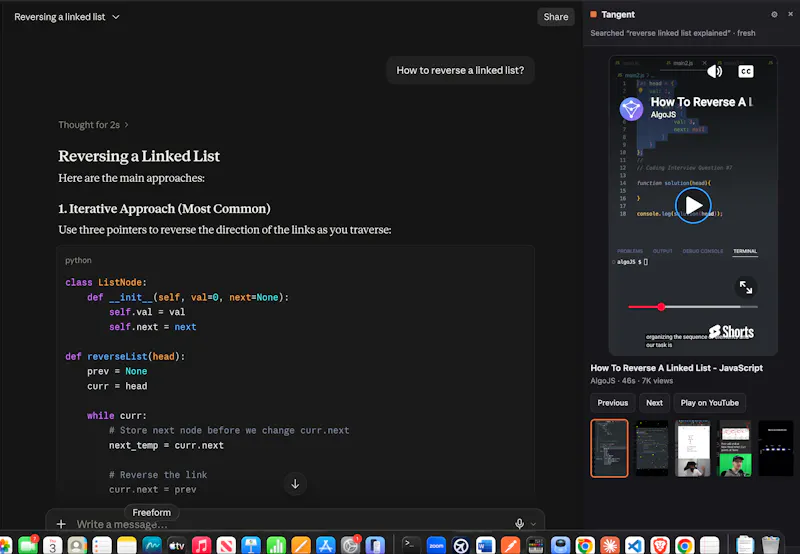
Task: Open Pages from the dock
Action: pos(301,545)
